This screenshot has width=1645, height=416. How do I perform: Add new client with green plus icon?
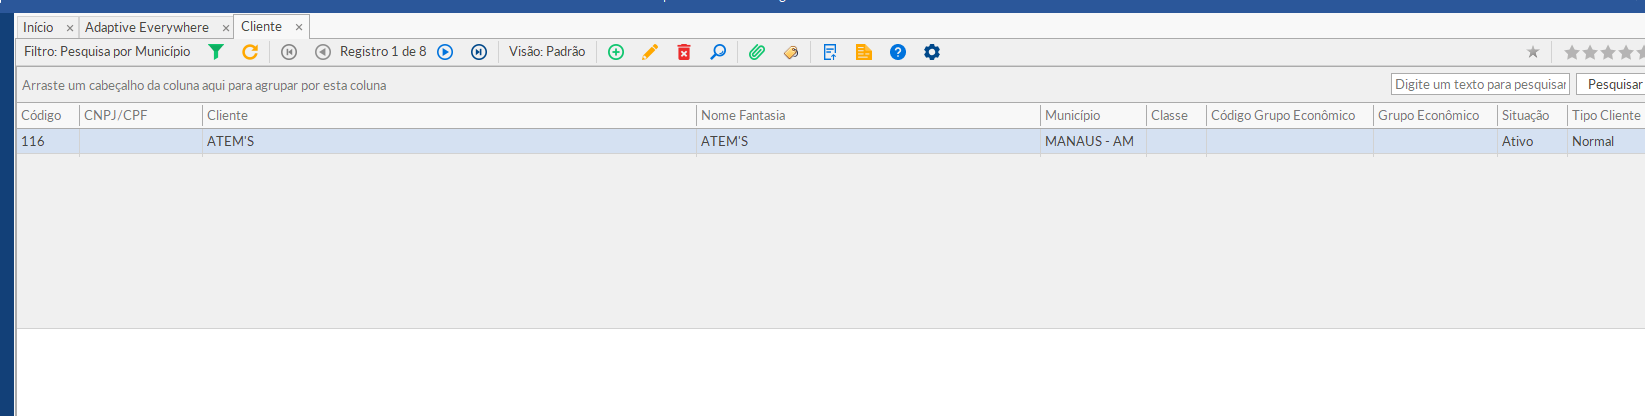tap(616, 52)
